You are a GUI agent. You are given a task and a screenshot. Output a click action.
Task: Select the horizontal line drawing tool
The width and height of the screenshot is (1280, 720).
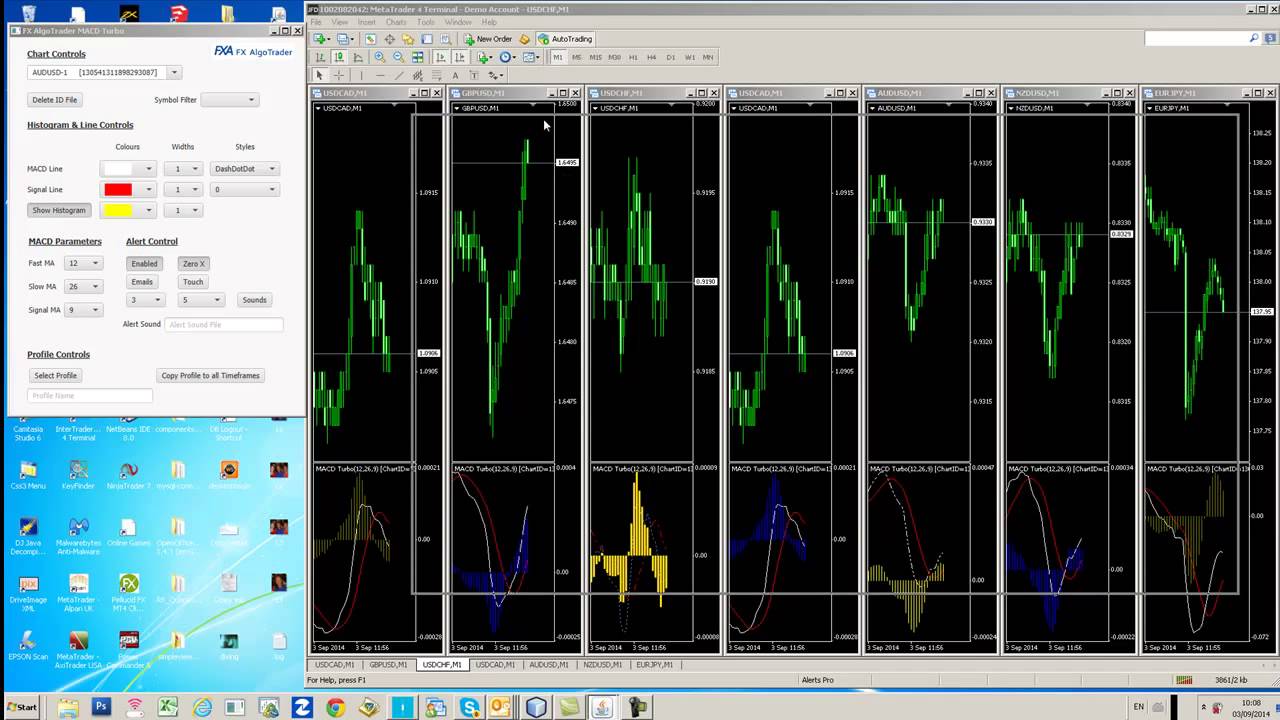[380, 75]
